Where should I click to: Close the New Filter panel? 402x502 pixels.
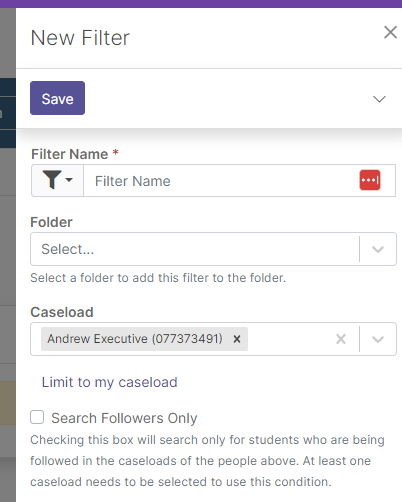point(390,32)
